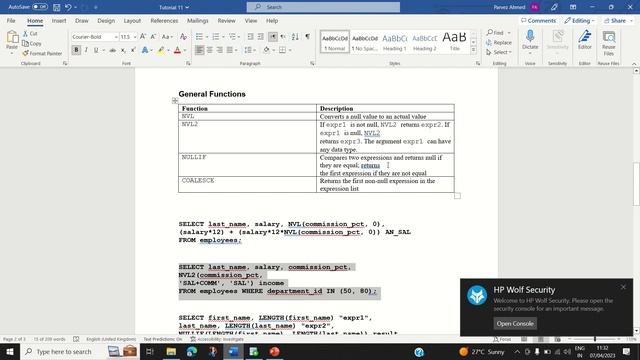Switch to PowerPoint in taskbar
Image resolution: width=640 pixels, height=360 pixels.
[275, 351]
